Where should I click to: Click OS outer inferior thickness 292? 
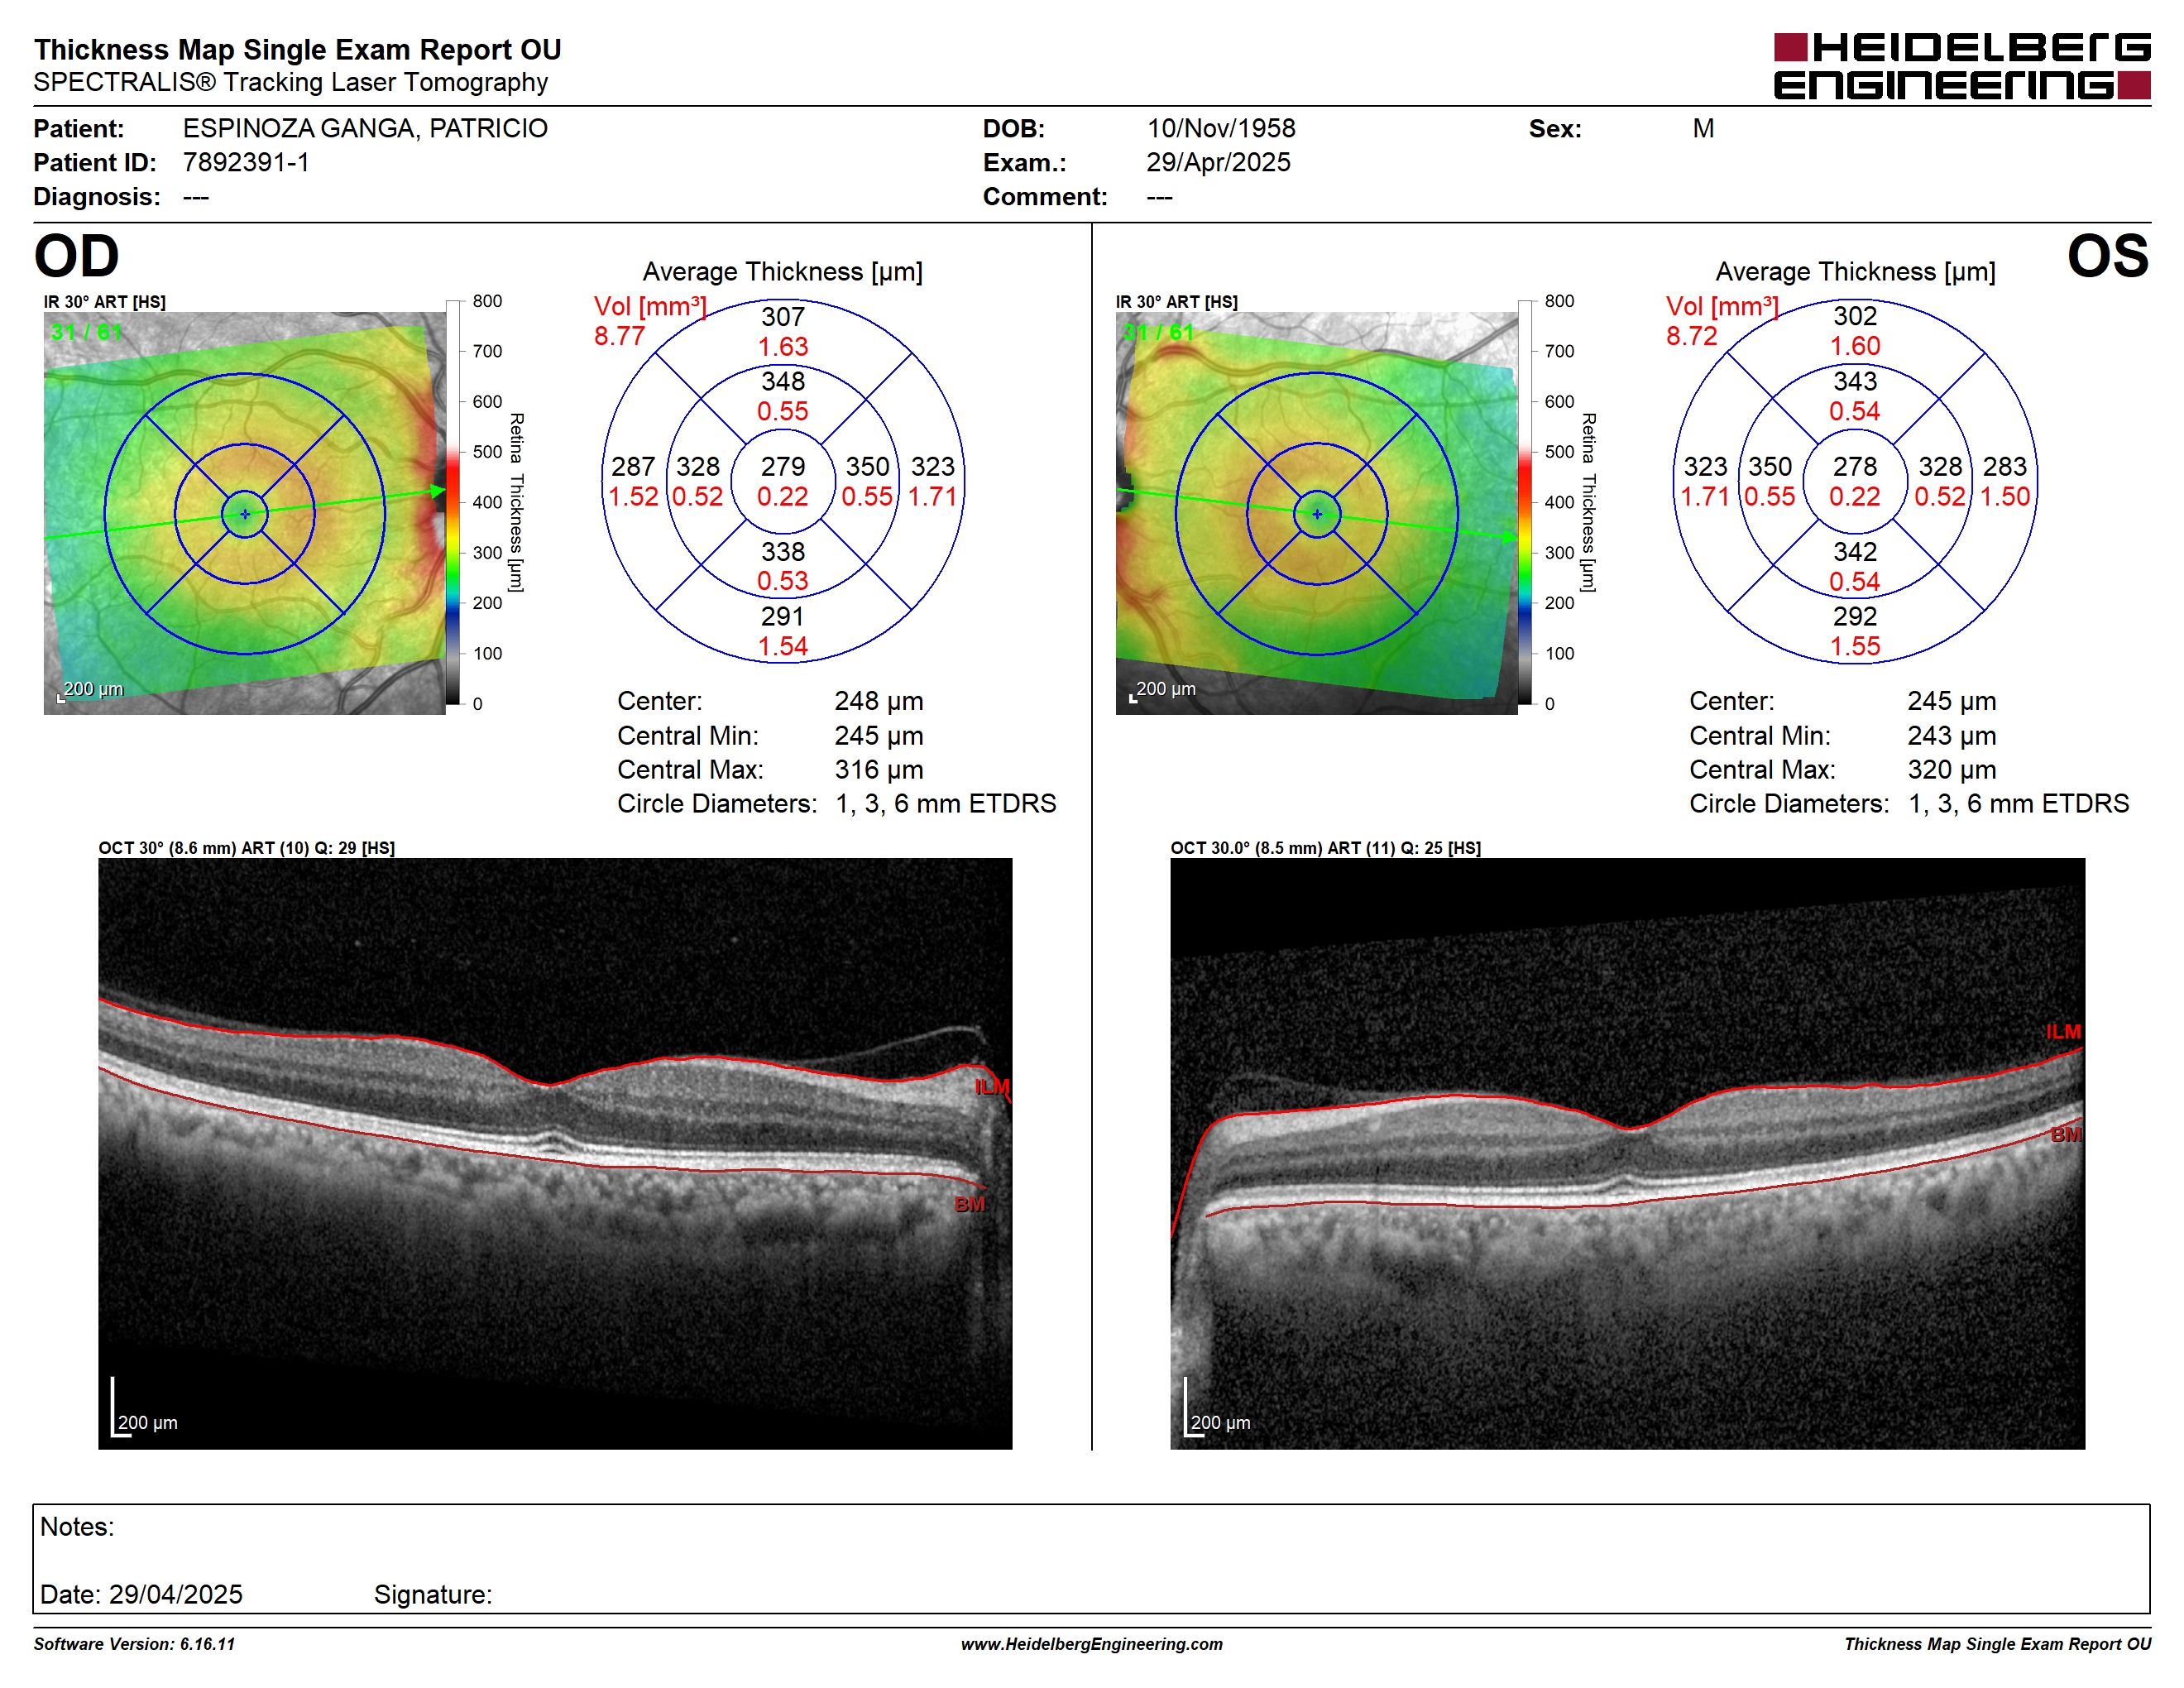click(x=1855, y=617)
